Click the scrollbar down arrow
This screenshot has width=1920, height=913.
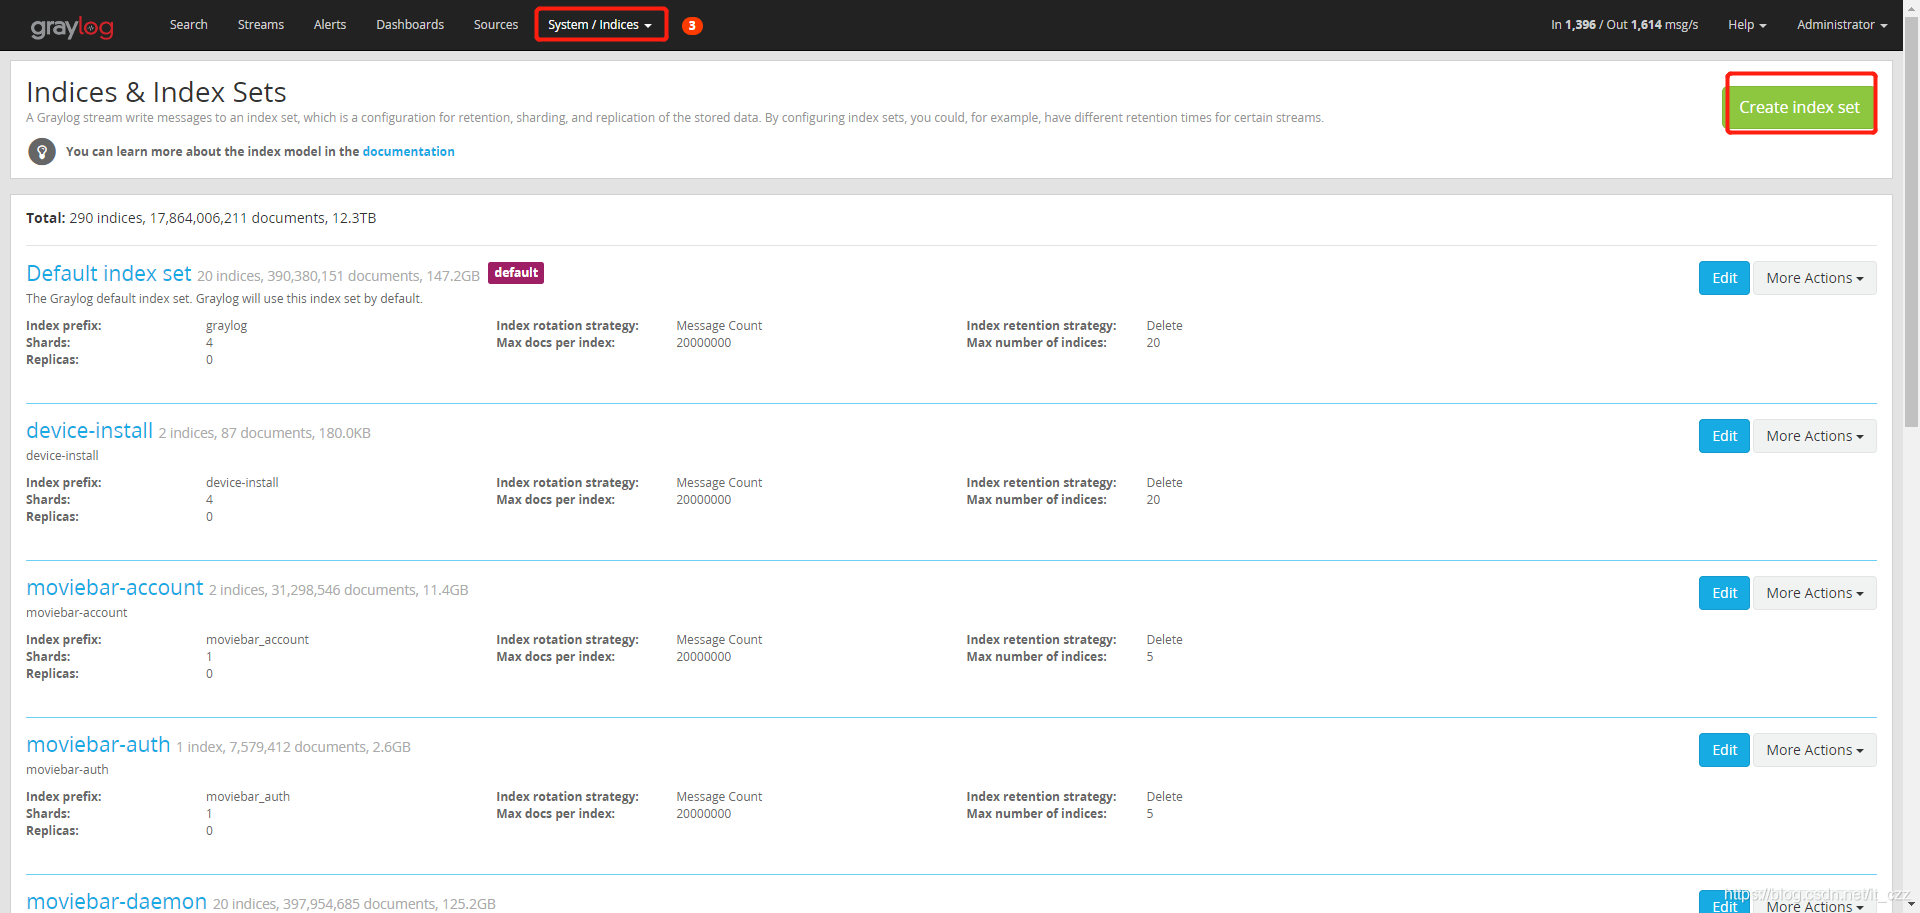tap(1911, 904)
